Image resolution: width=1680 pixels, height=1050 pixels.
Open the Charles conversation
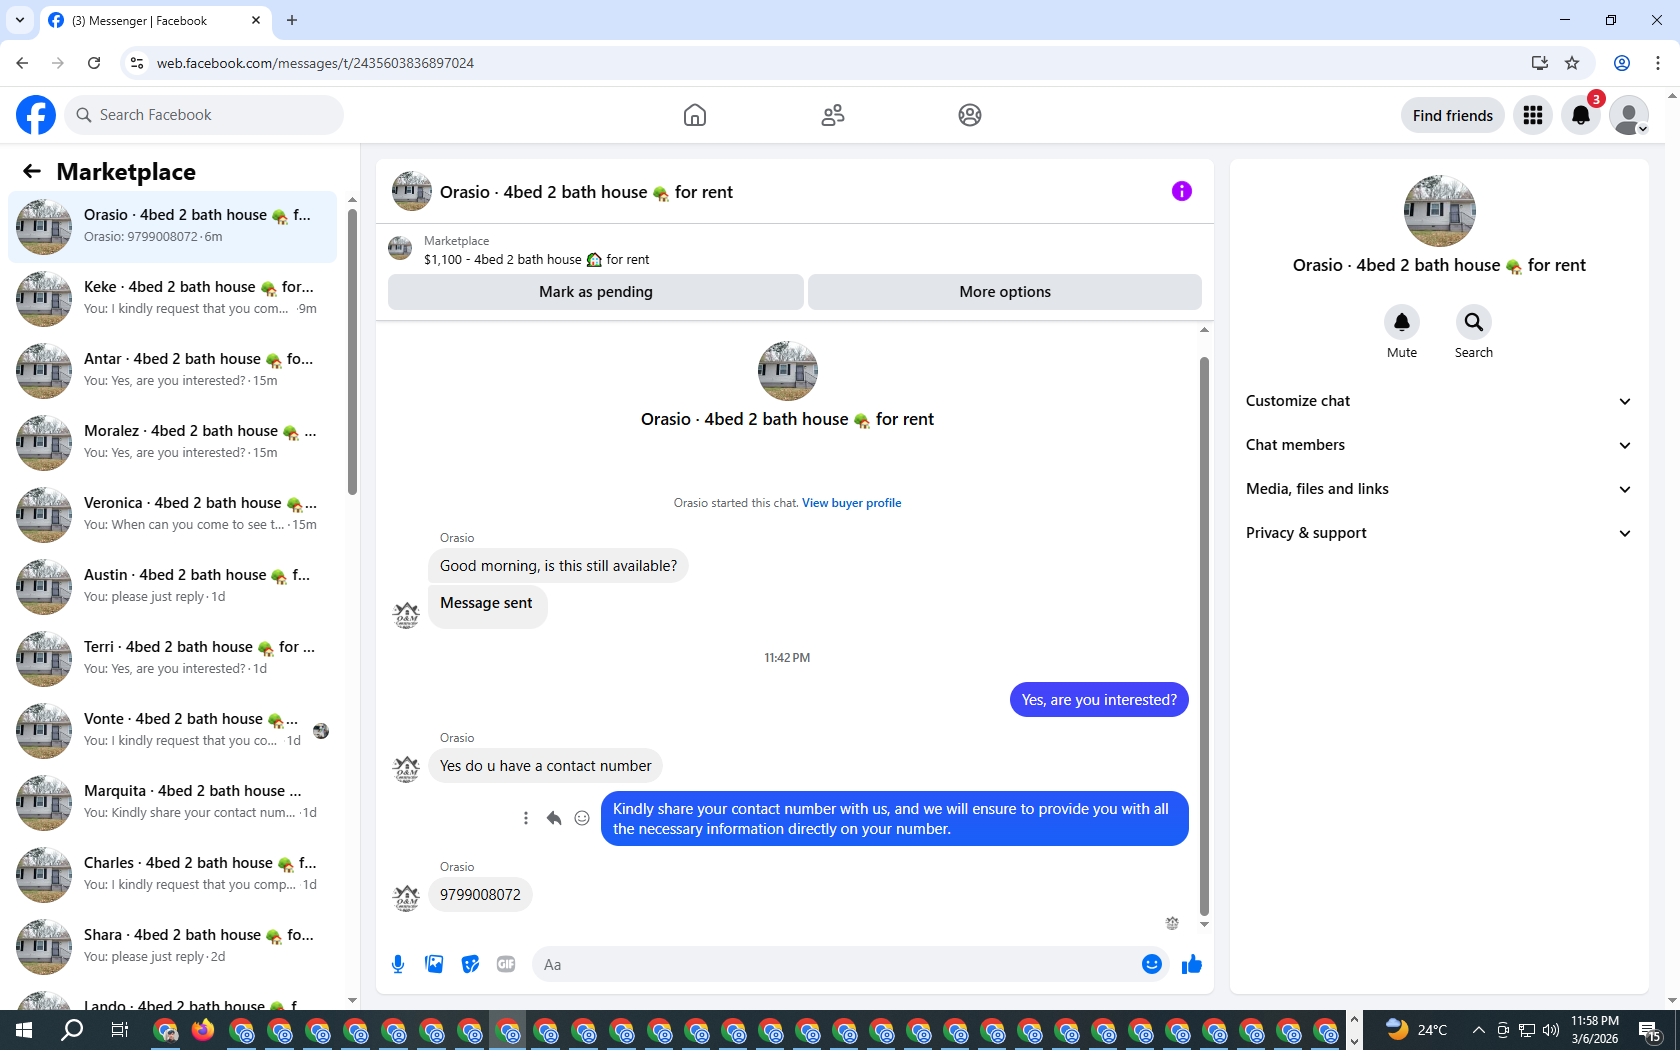click(x=172, y=874)
